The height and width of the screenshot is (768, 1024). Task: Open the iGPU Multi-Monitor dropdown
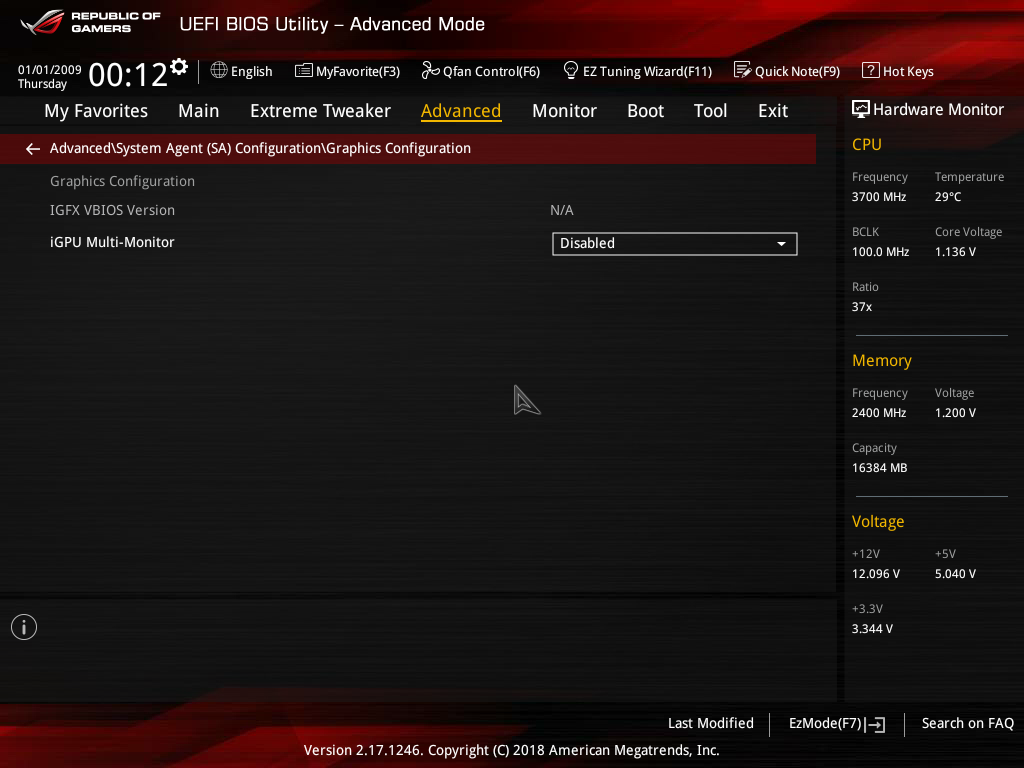click(675, 244)
